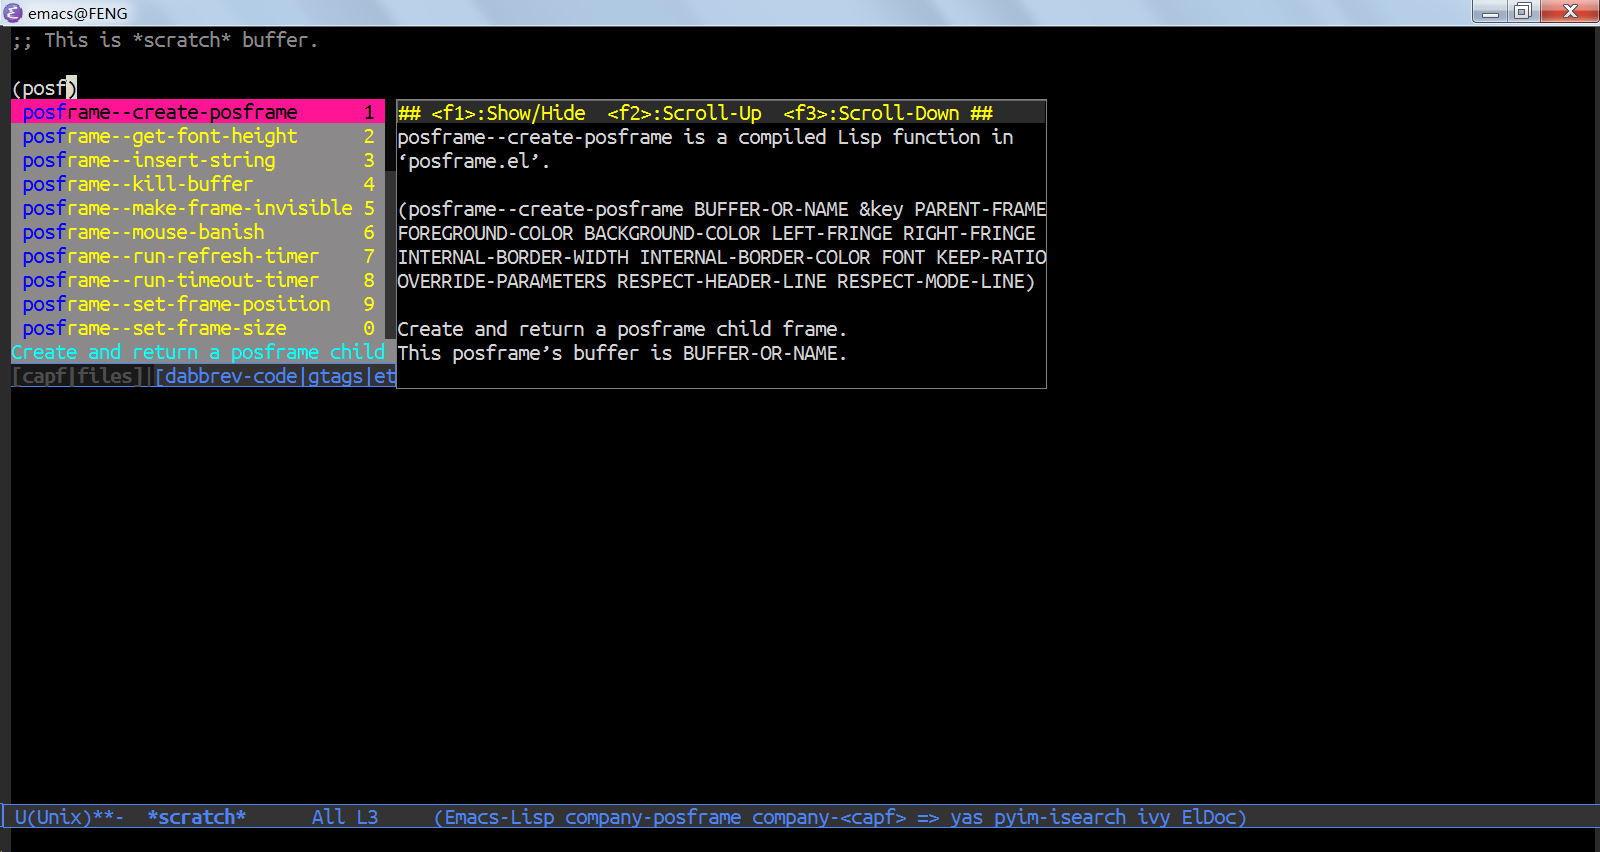Minimize the emacs window
Screen dimensions: 1600x852
point(1490,12)
